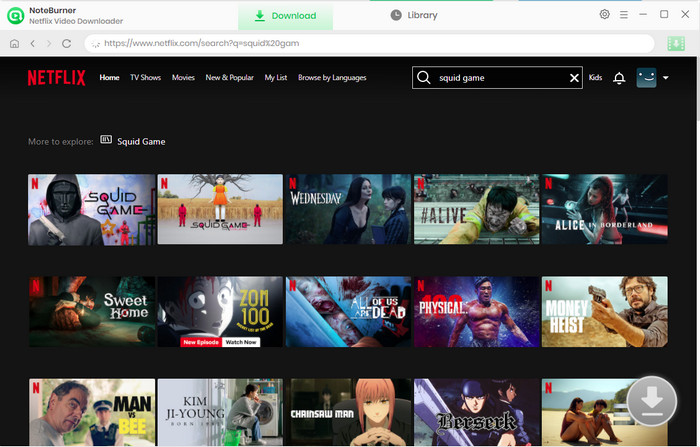Image resolution: width=700 pixels, height=447 pixels.
Task: Go to the browser home page
Action: tap(14, 43)
